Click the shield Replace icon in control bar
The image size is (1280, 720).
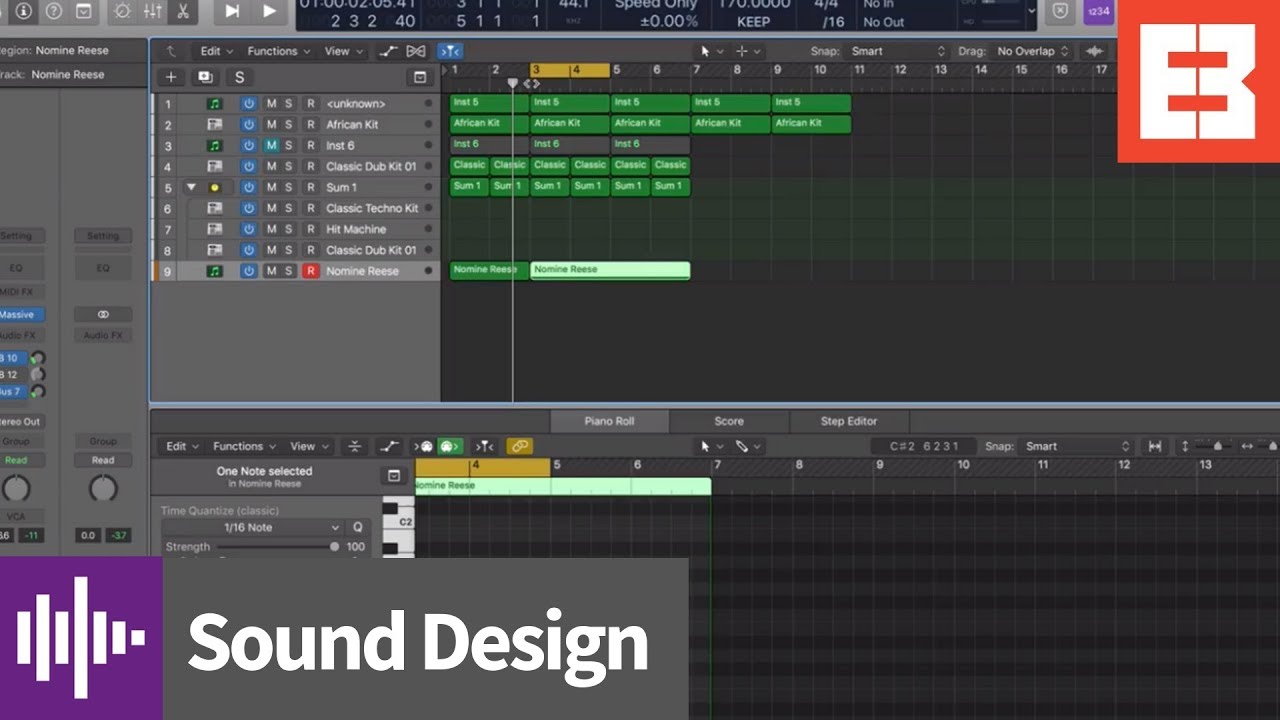click(1061, 11)
